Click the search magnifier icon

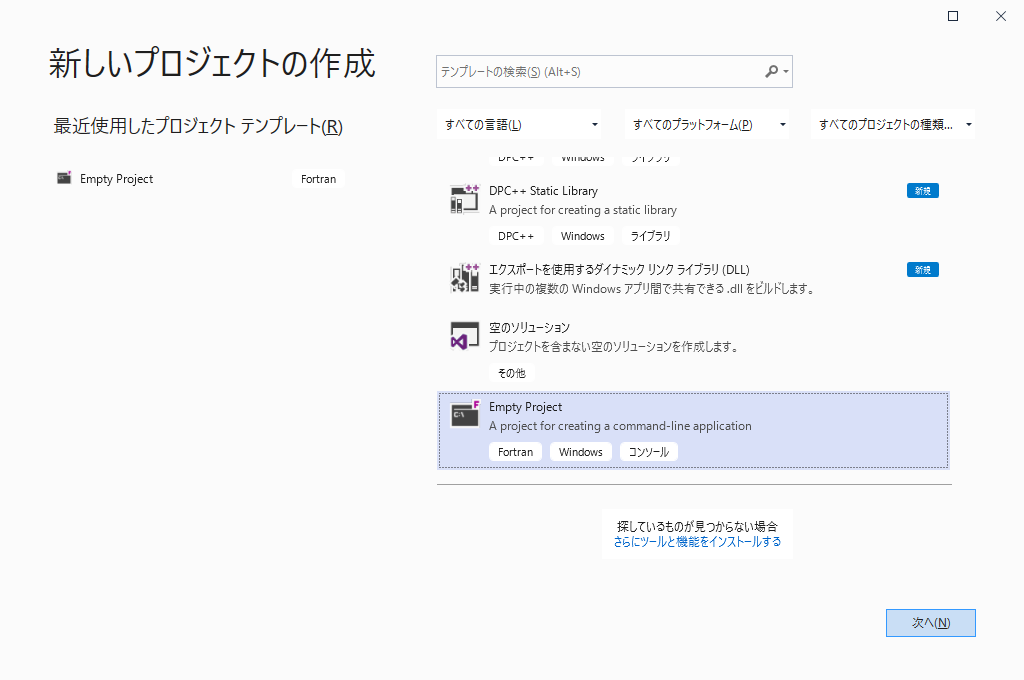[772, 71]
